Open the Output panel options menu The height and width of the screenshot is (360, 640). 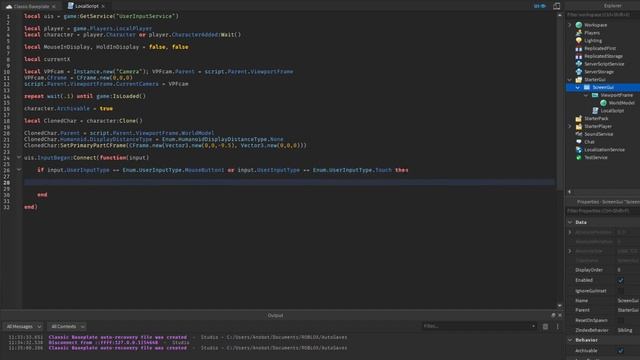(558, 326)
